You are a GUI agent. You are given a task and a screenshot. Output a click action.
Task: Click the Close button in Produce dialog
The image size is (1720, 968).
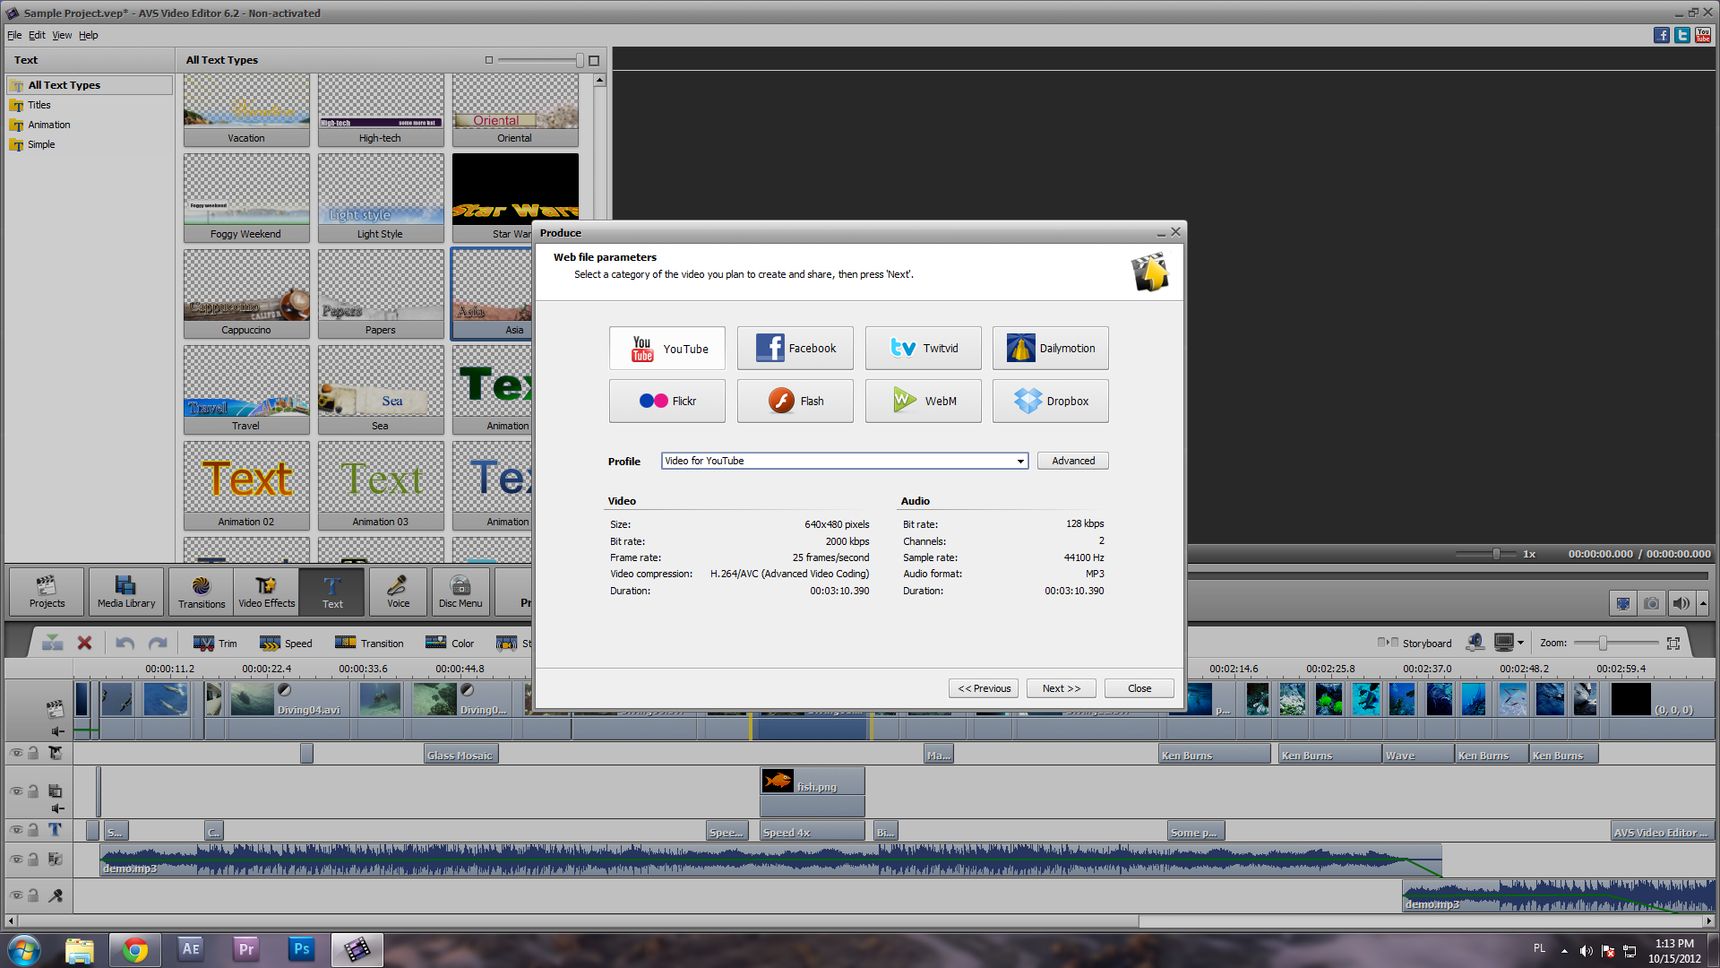[x=1139, y=688]
